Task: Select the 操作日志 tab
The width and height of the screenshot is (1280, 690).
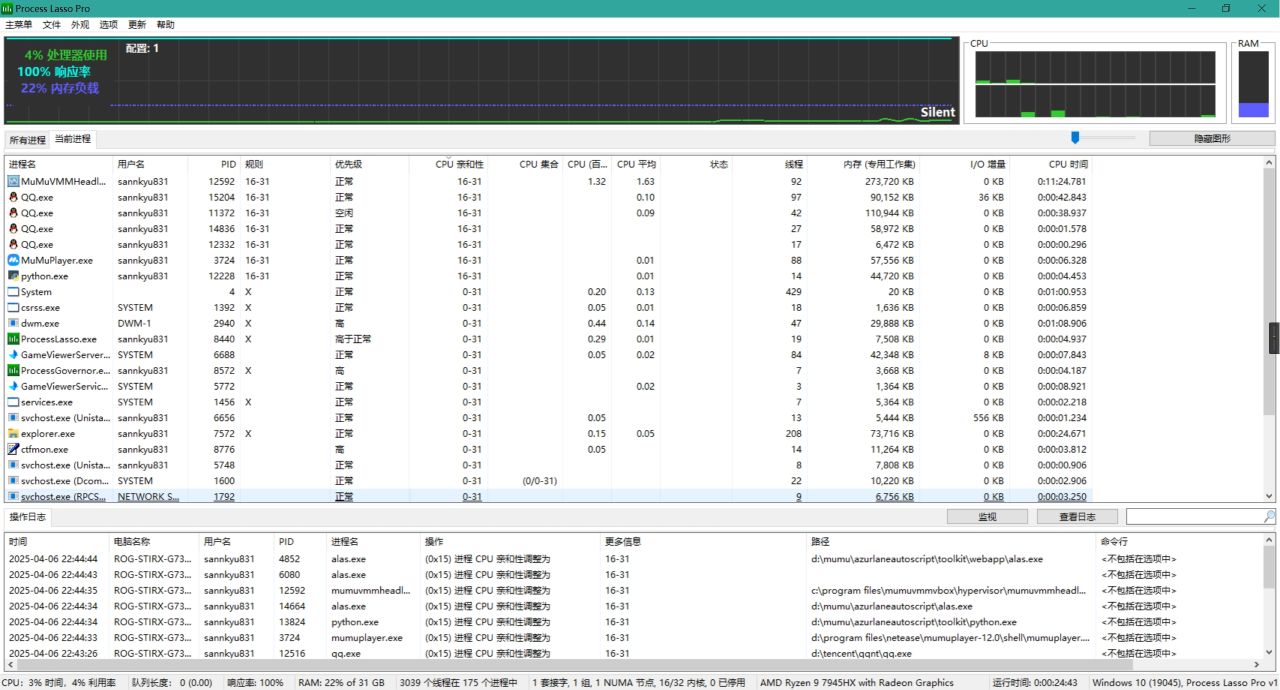Action: [x=28, y=517]
